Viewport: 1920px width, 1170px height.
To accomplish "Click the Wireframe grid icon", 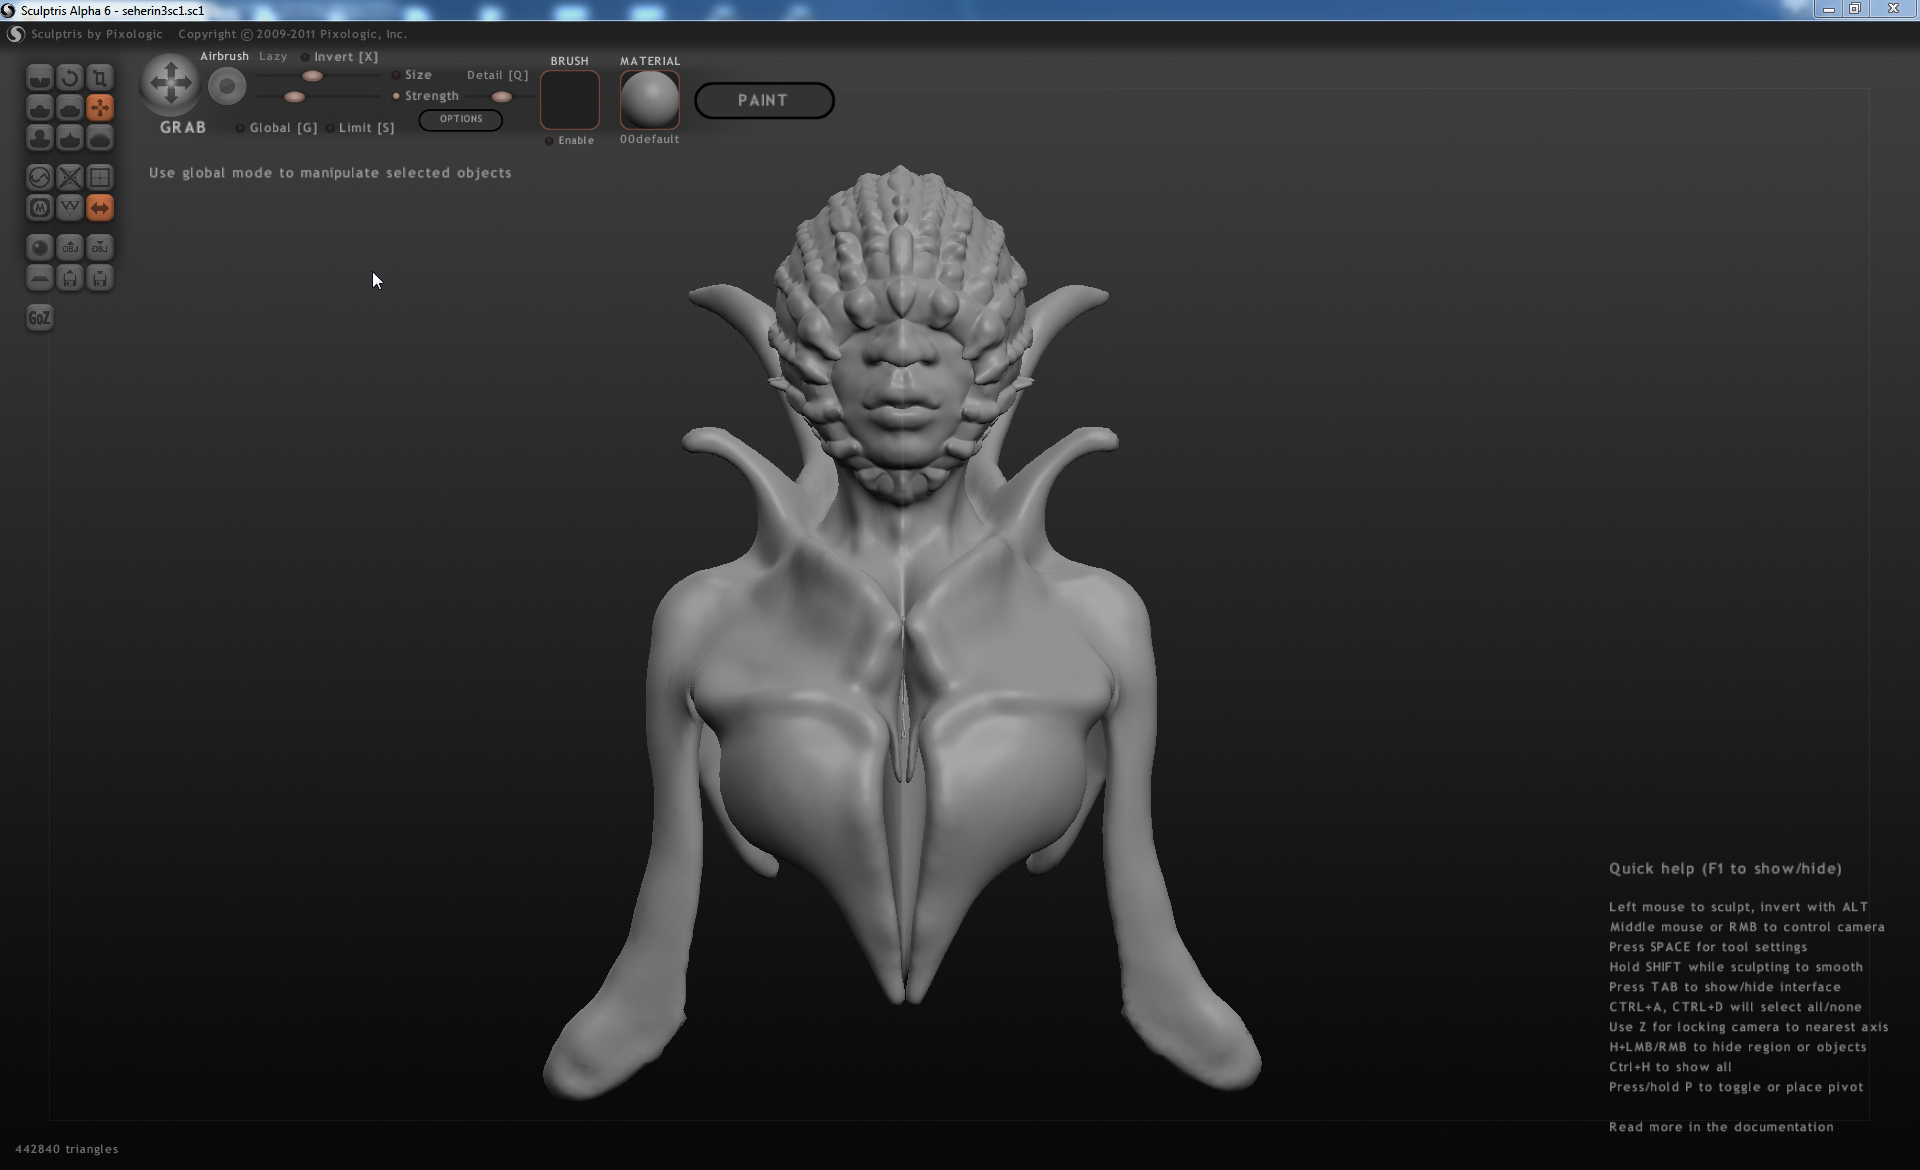I will point(100,178).
